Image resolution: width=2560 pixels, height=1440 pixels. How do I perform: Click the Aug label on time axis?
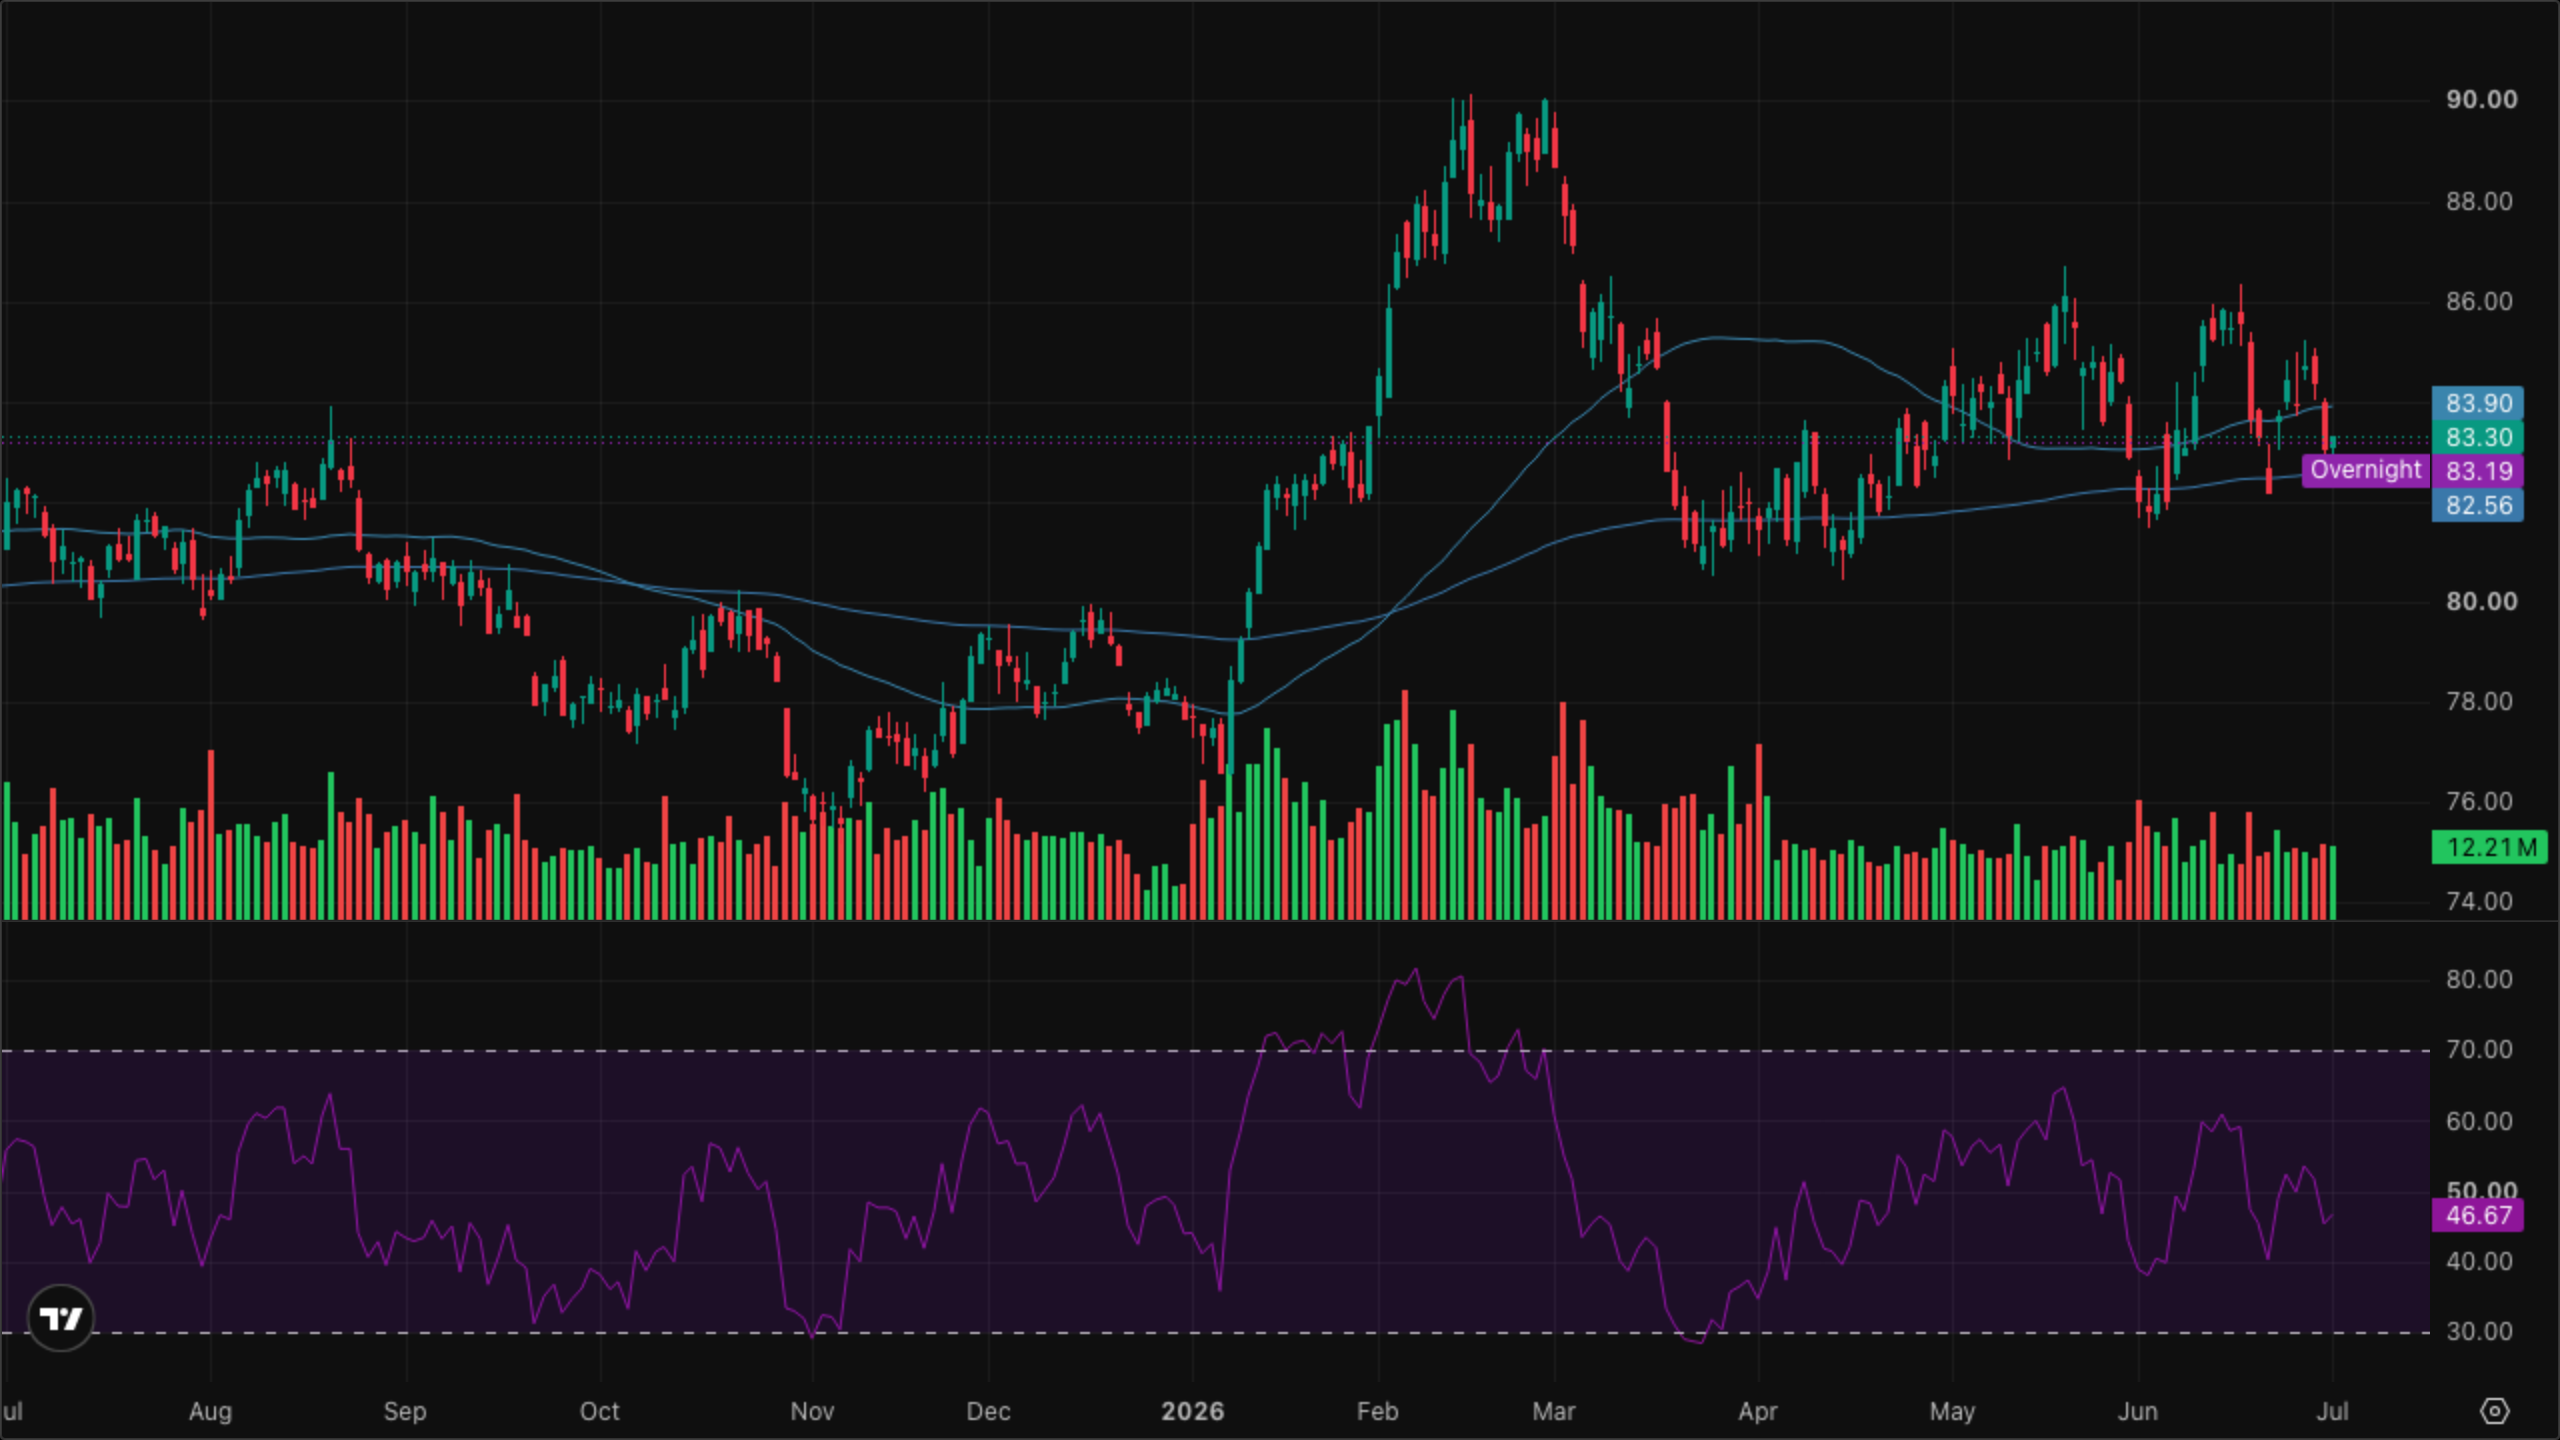[x=210, y=1411]
